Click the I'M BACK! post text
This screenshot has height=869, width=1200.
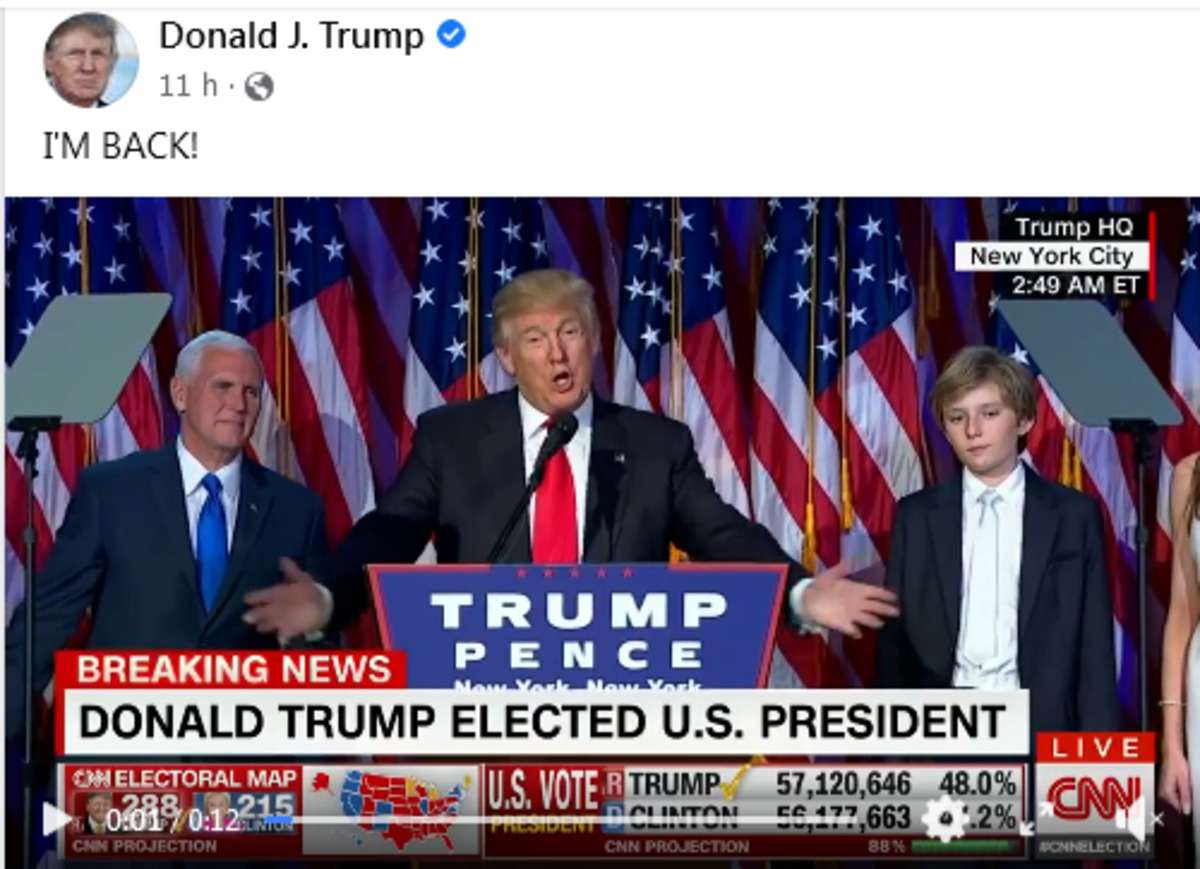click(x=121, y=146)
